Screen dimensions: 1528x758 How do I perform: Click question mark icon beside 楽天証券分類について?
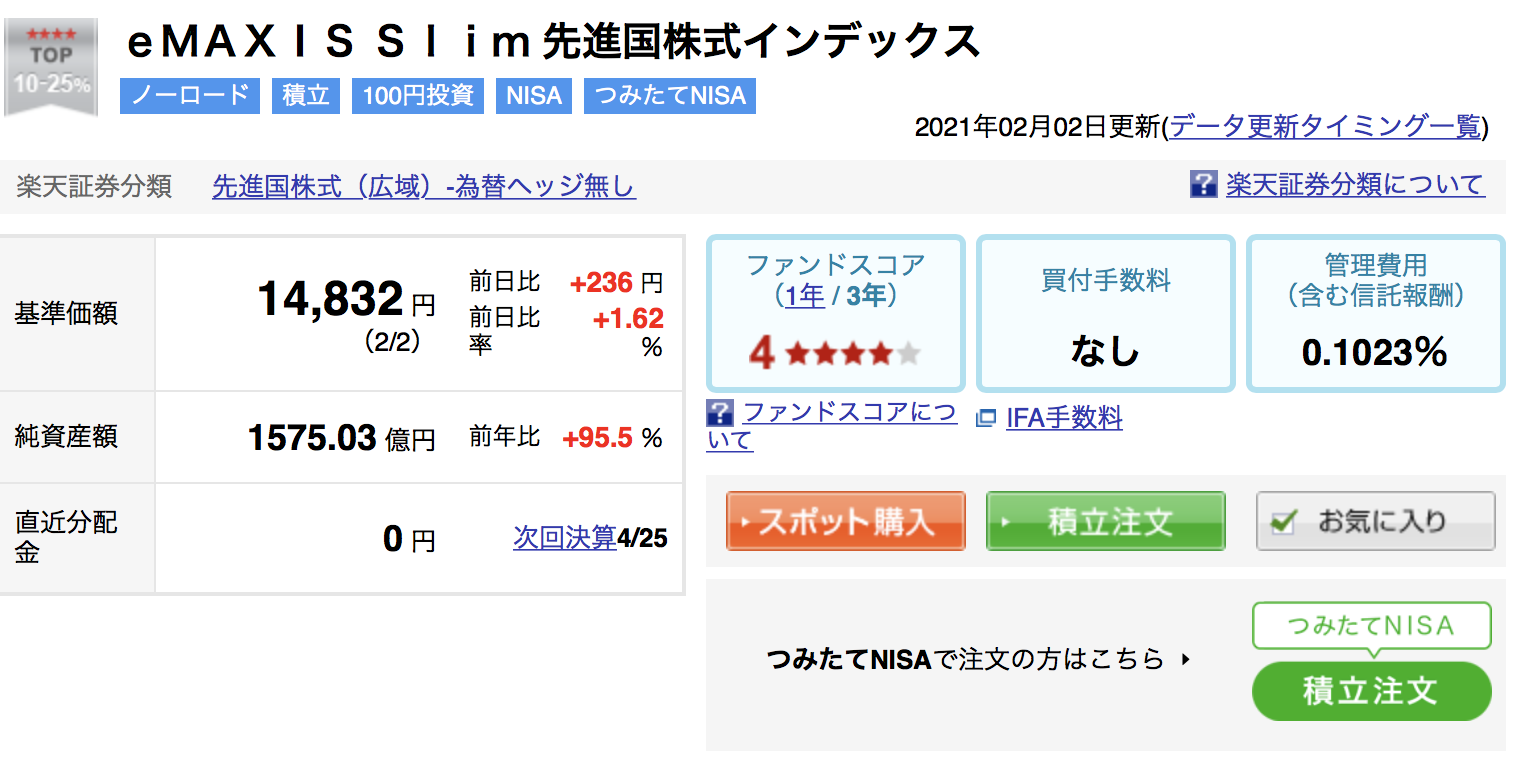tap(1203, 184)
